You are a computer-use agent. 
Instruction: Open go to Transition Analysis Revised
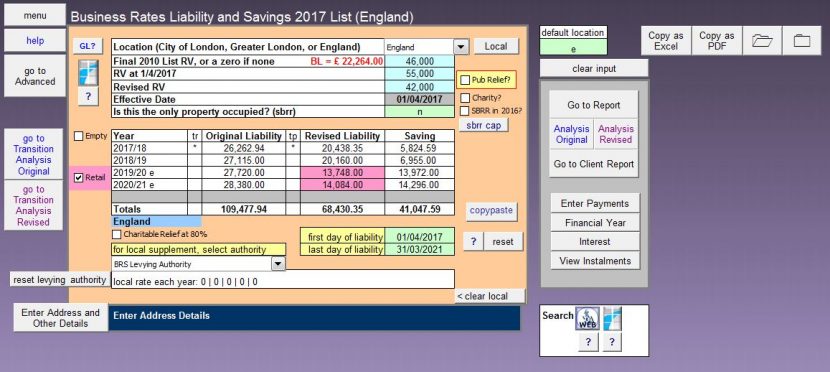[x=33, y=205]
